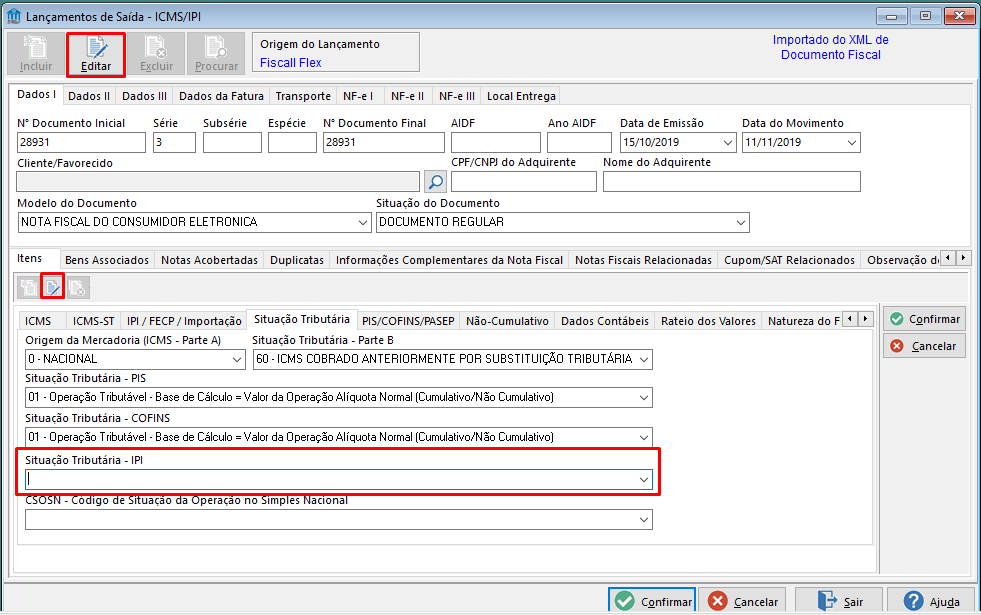Screen dimensions: 981x615
Task: Open Cupom/SAT Relacionados tab
Action: tap(789, 260)
